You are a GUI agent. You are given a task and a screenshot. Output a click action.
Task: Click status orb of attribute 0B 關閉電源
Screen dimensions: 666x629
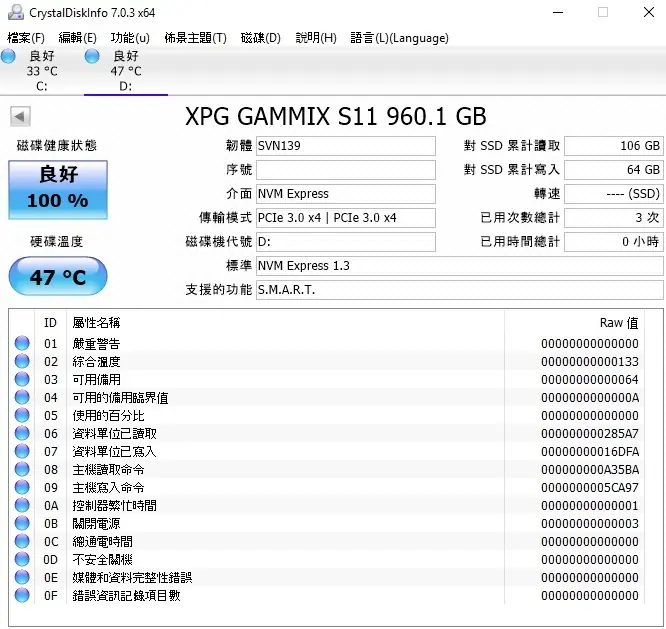22,523
